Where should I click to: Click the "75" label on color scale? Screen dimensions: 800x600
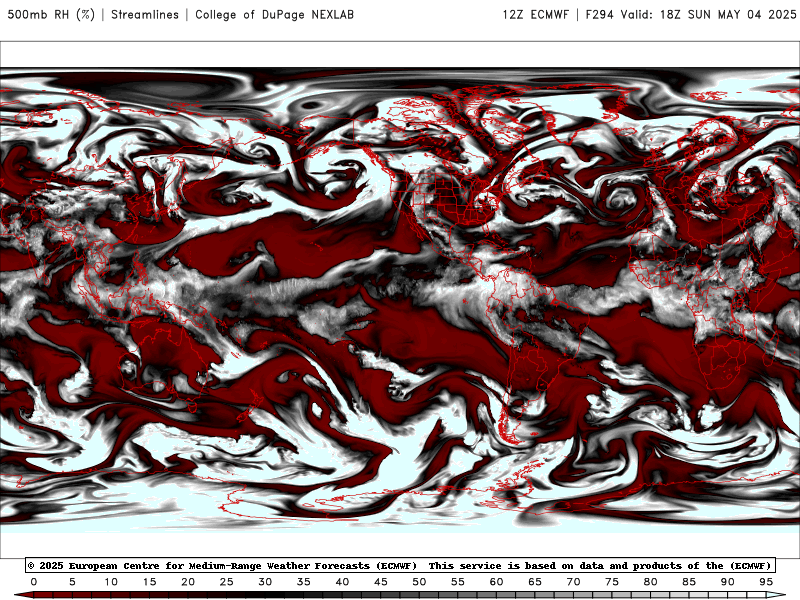(x=612, y=582)
